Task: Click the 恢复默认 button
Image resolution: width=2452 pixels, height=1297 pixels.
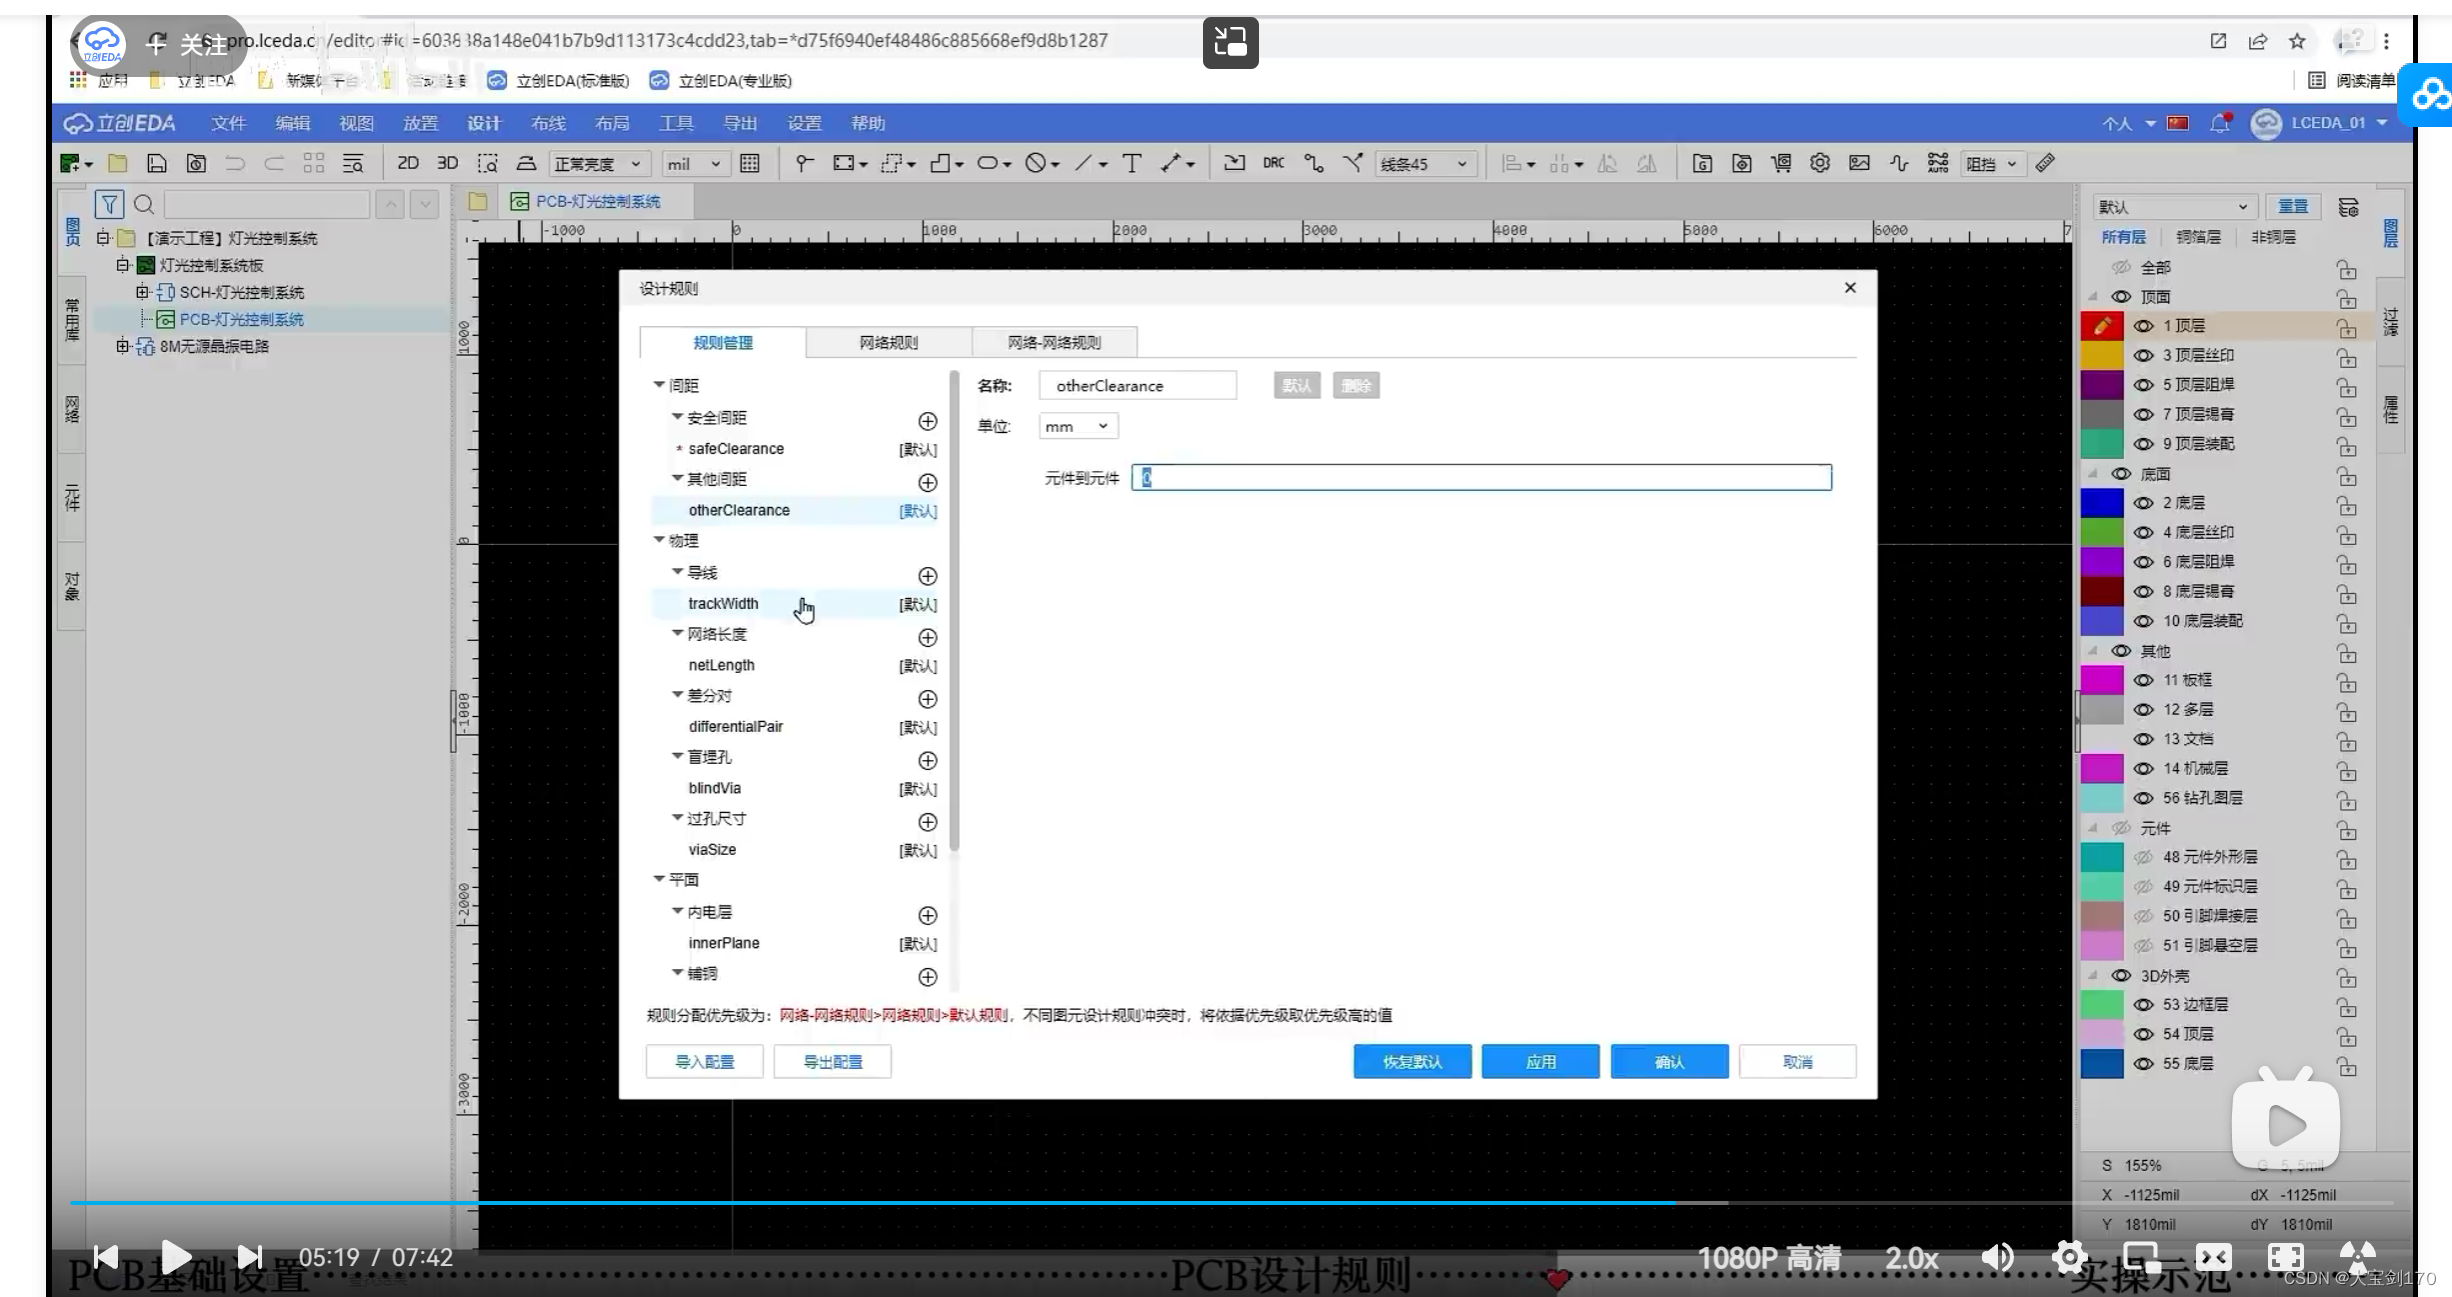Action: [1411, 1061]
